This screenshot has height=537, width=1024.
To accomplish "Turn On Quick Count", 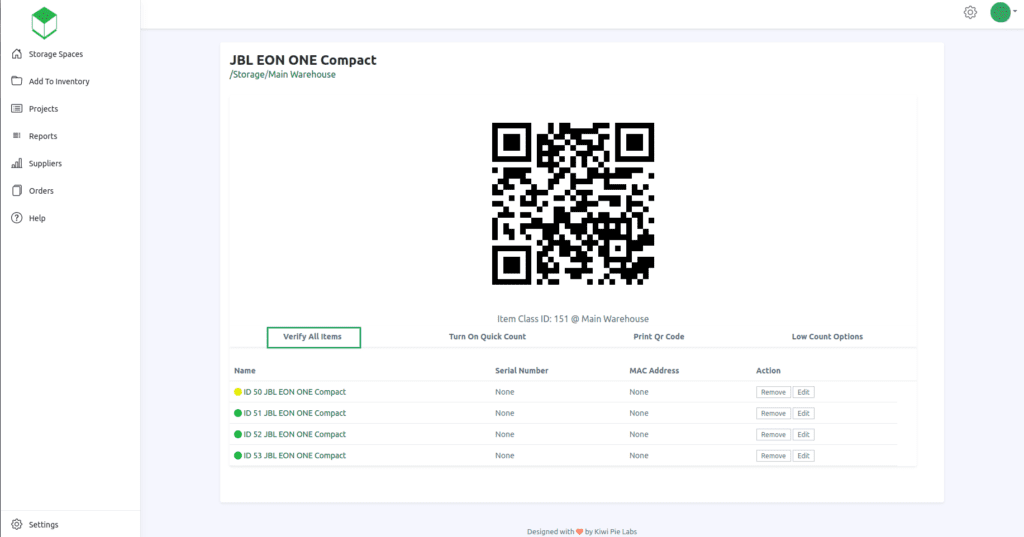I will tap(487, 337).
